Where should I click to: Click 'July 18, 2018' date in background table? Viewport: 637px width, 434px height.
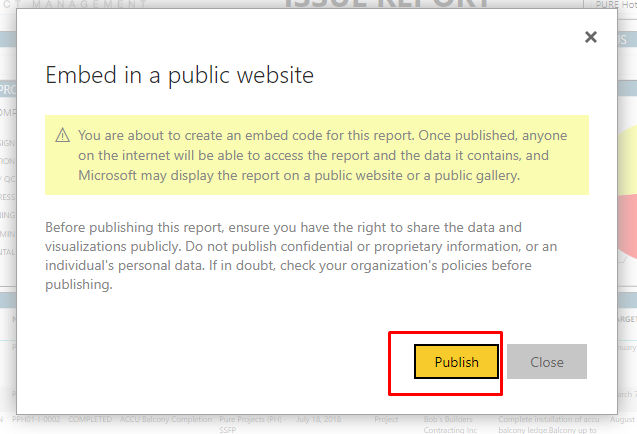point(318,419)
